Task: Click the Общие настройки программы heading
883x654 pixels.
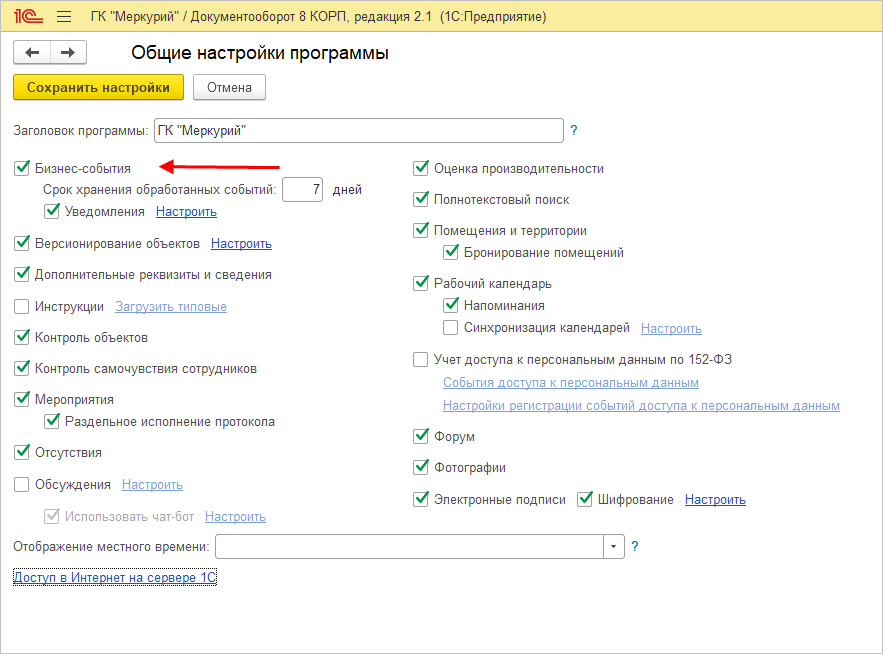Action: point(260,53)
